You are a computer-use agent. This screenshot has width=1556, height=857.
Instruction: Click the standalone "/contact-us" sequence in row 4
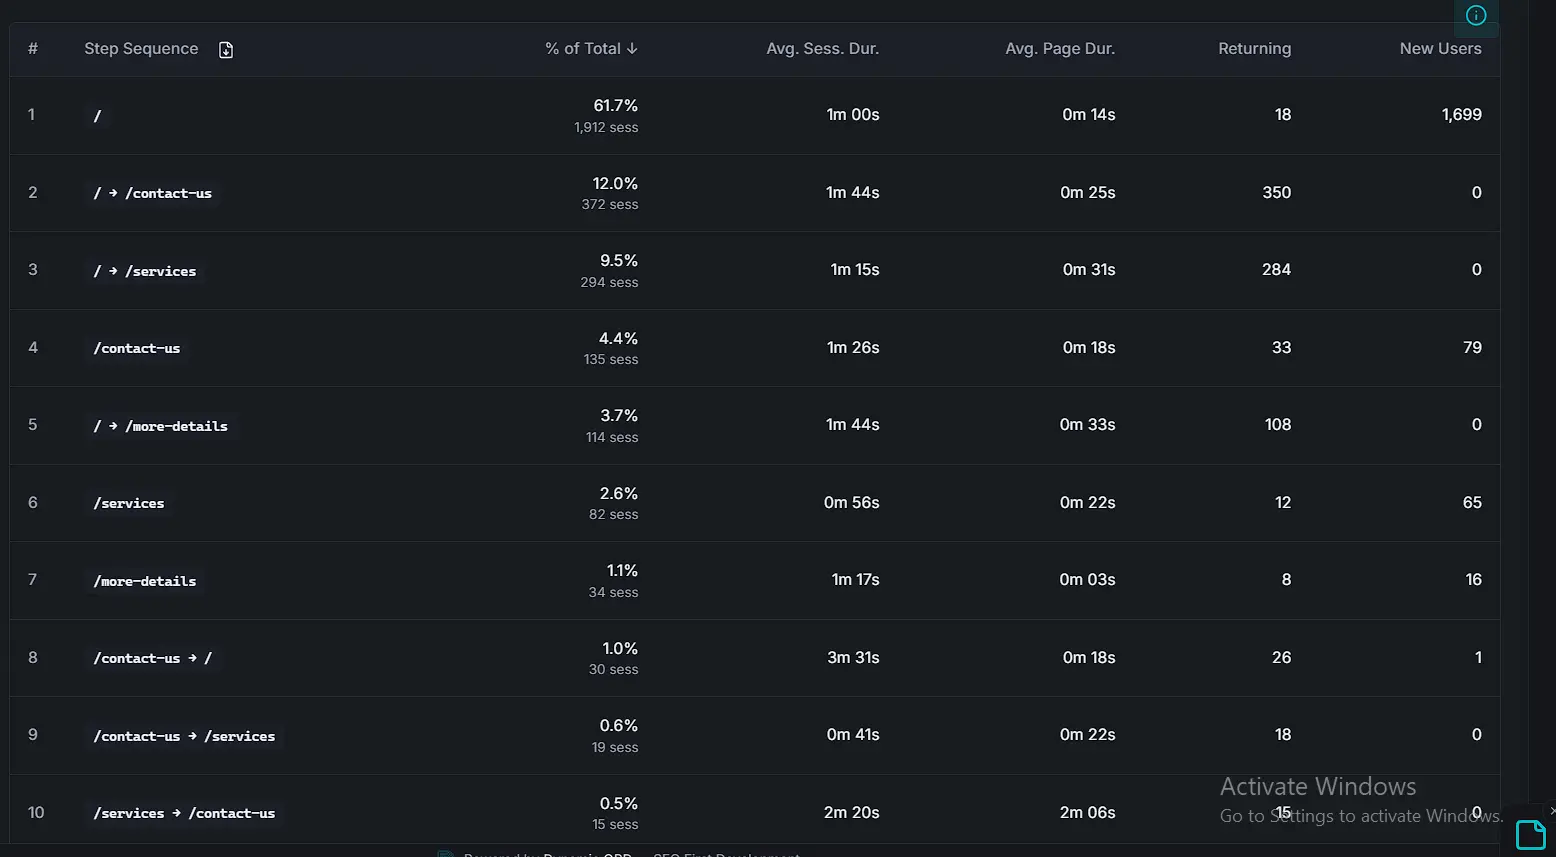[x=137, y=348]
